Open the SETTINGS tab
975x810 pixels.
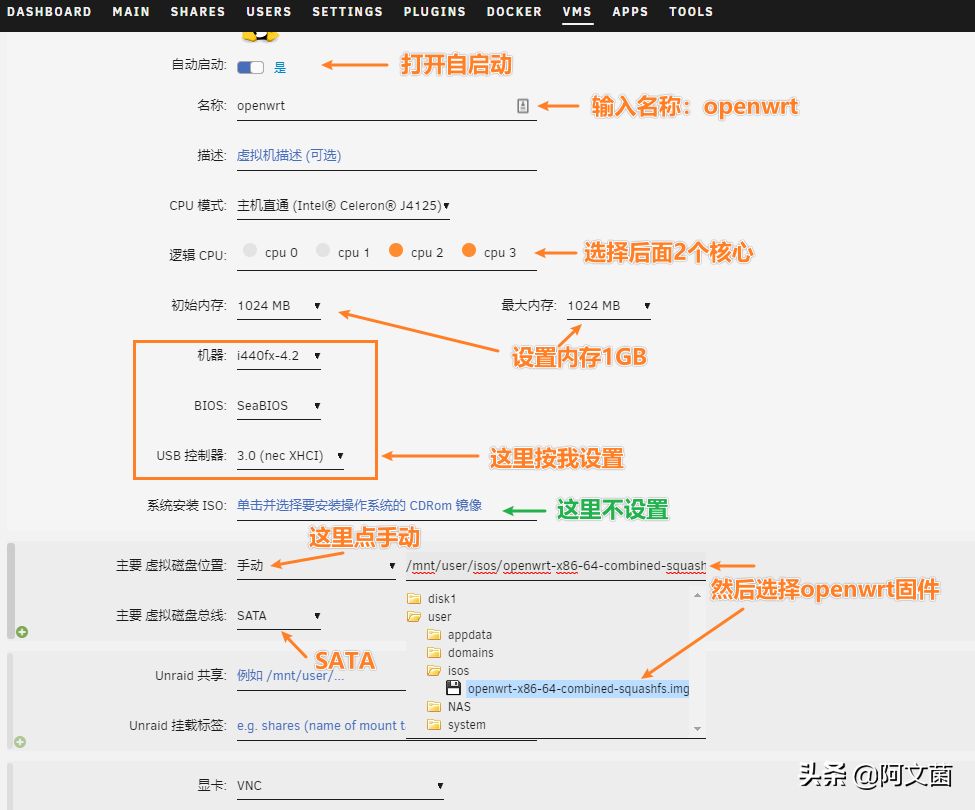click(x=347, y=12)
